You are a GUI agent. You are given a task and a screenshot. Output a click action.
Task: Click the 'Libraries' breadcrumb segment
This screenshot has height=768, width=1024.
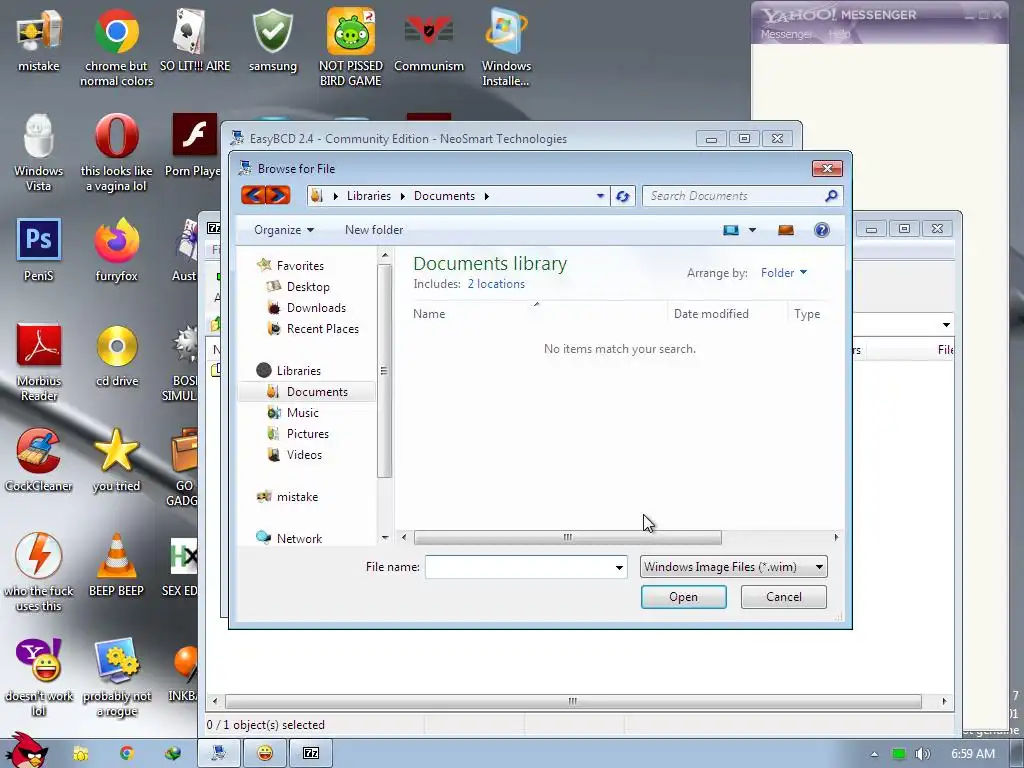pyautogui.click(x=368, y=196)
